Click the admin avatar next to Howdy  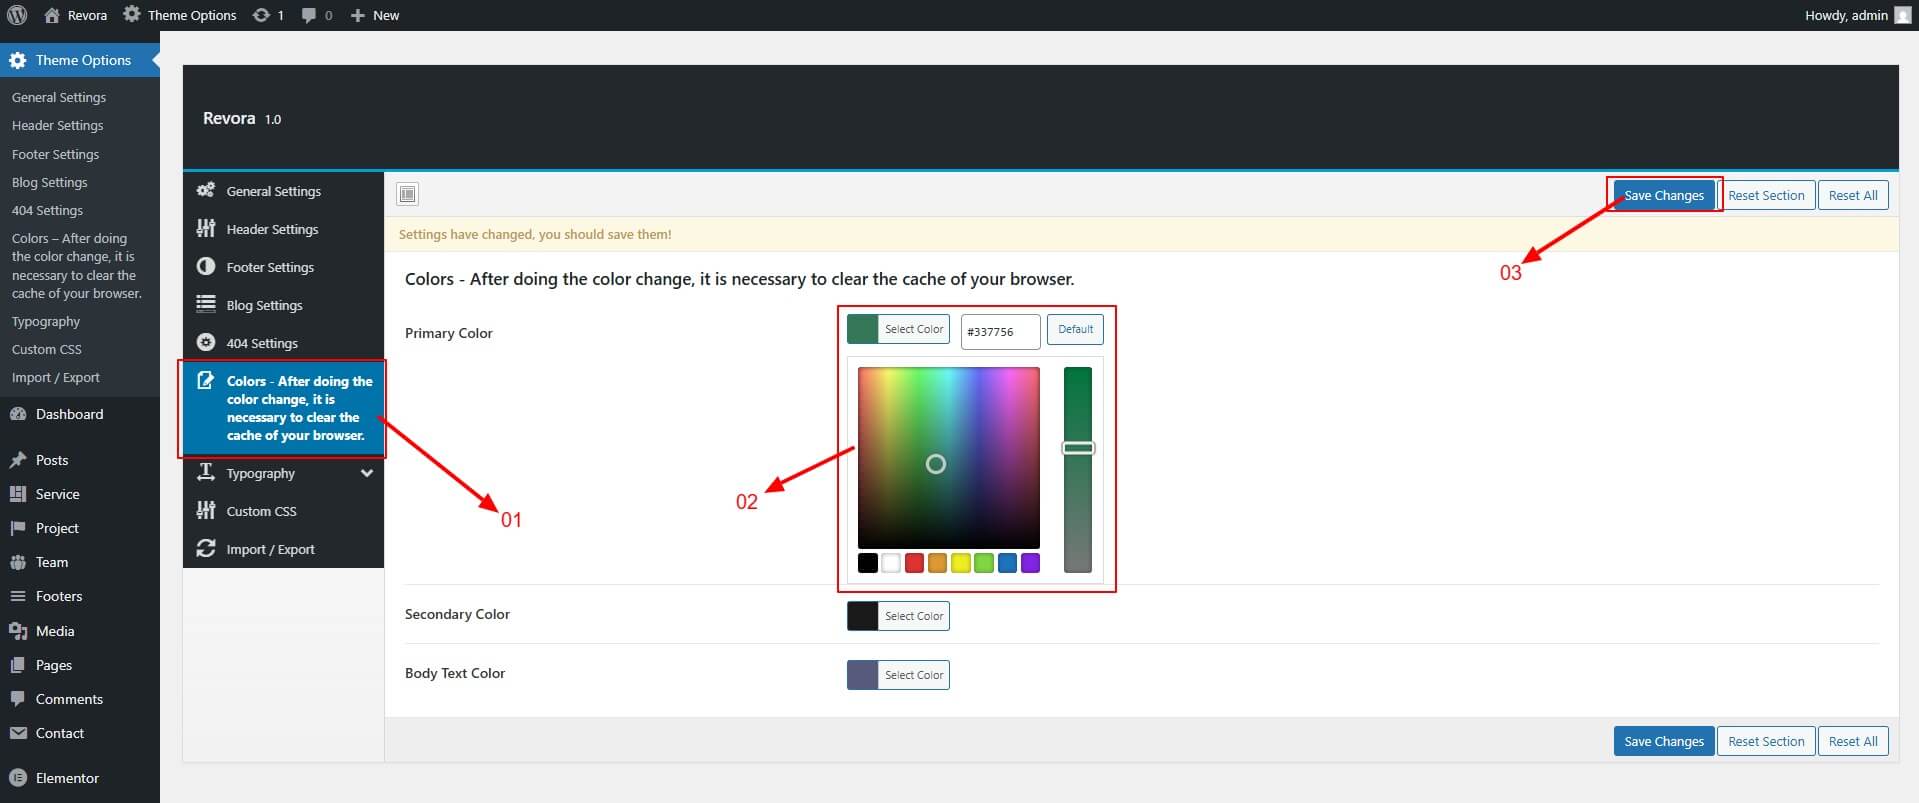click(1903, 15)
